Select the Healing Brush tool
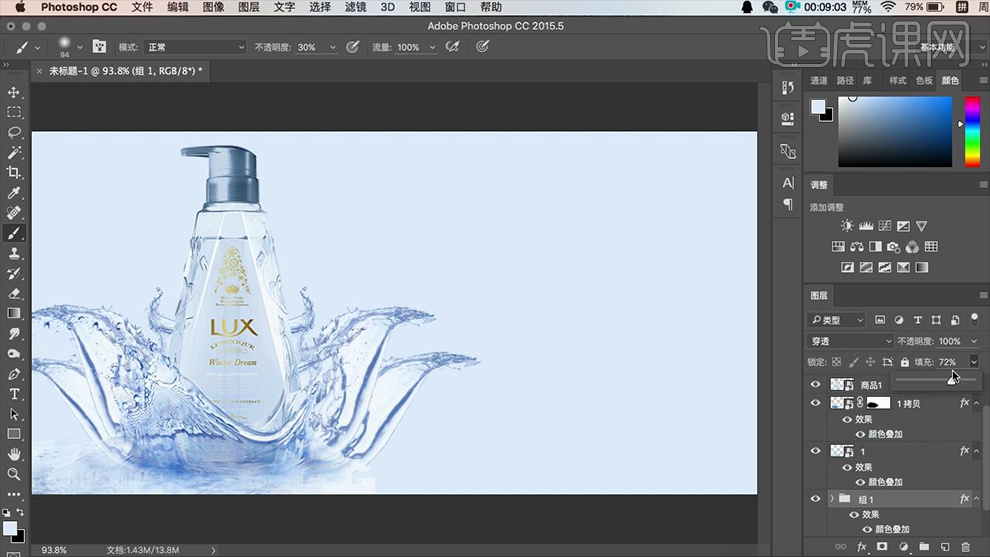Viewport: 990px width, 557px height. (14, 213)
